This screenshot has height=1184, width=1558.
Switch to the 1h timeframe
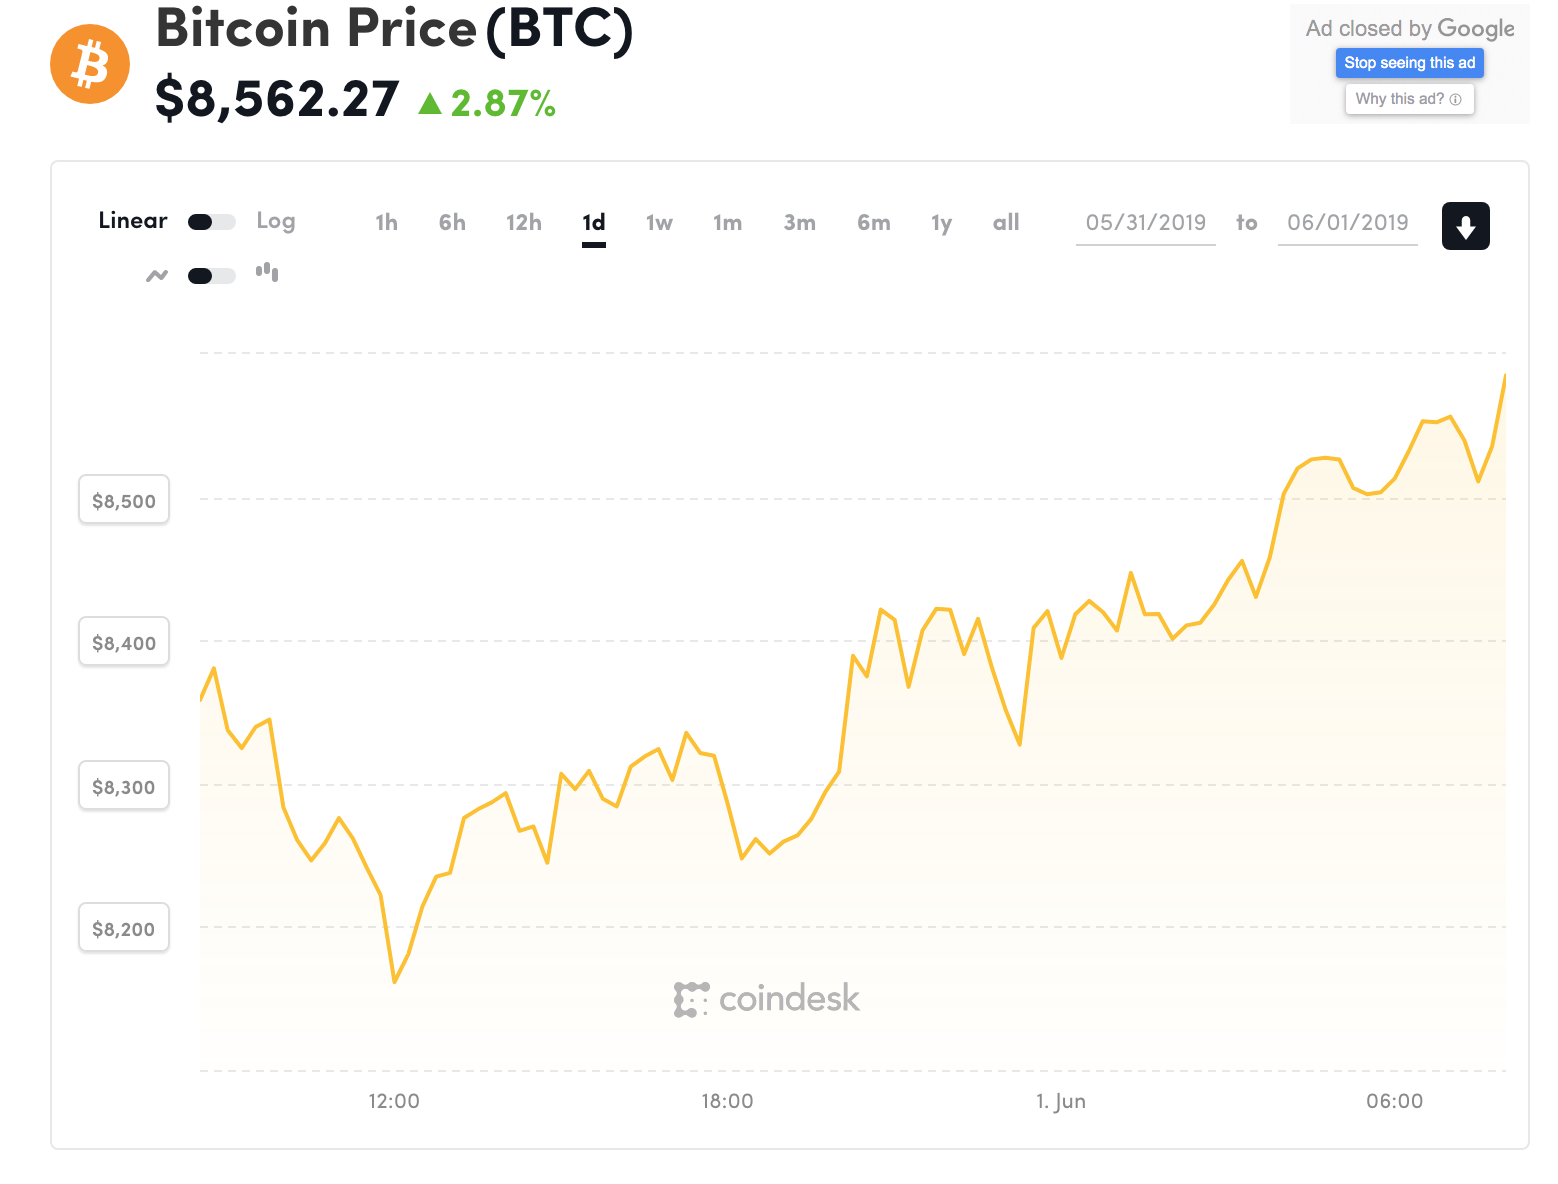(x=386, y=223)
